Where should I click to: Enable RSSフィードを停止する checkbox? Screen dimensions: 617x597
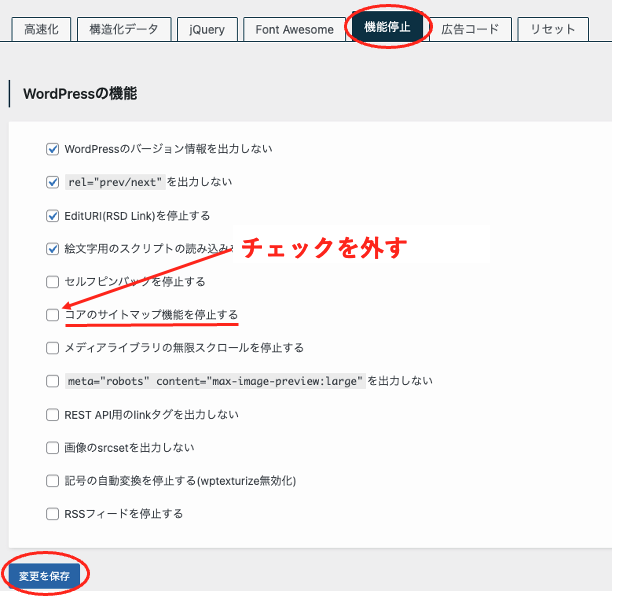(x=53, y=514)
